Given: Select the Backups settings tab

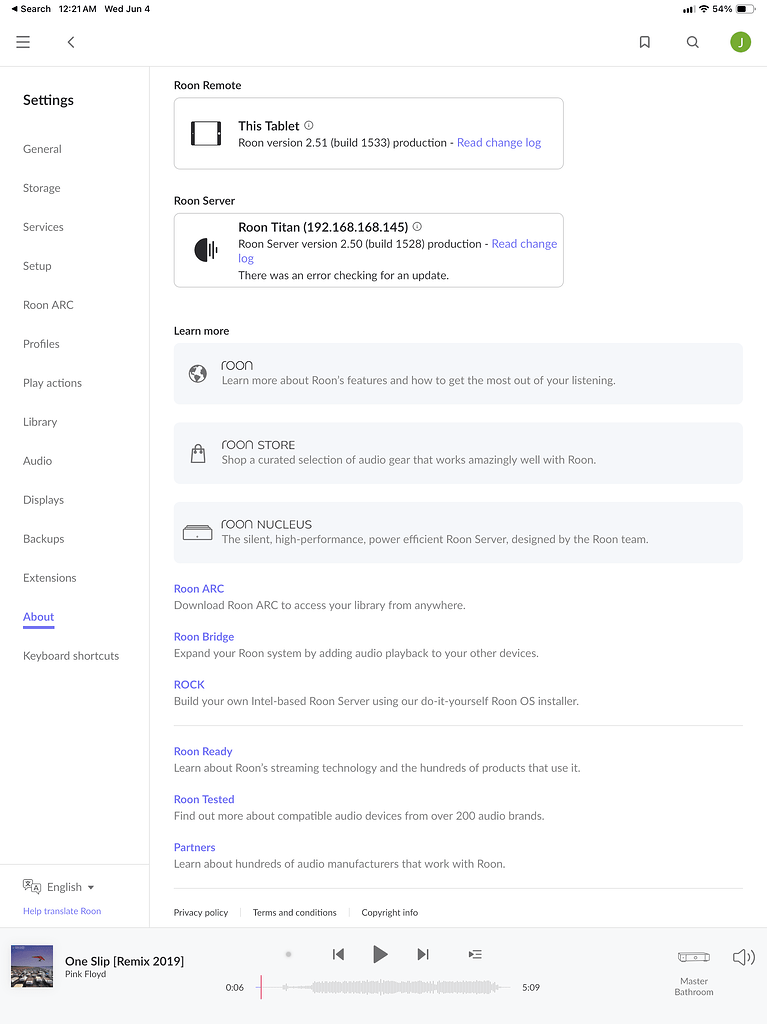Looking at the screenshot, I should click(x=43, y=538).
